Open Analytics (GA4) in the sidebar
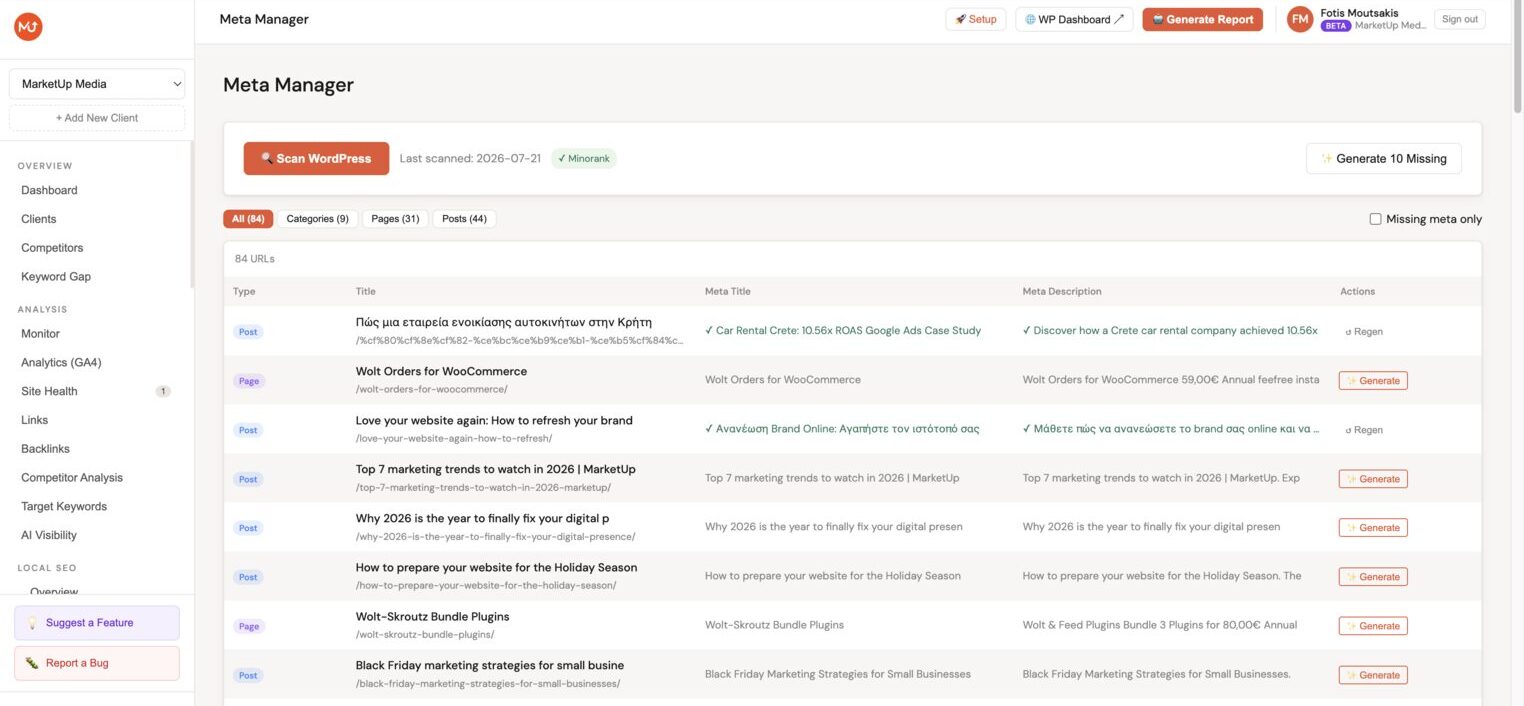Screen dimensions: 1524x706 (x=61, y=363)
